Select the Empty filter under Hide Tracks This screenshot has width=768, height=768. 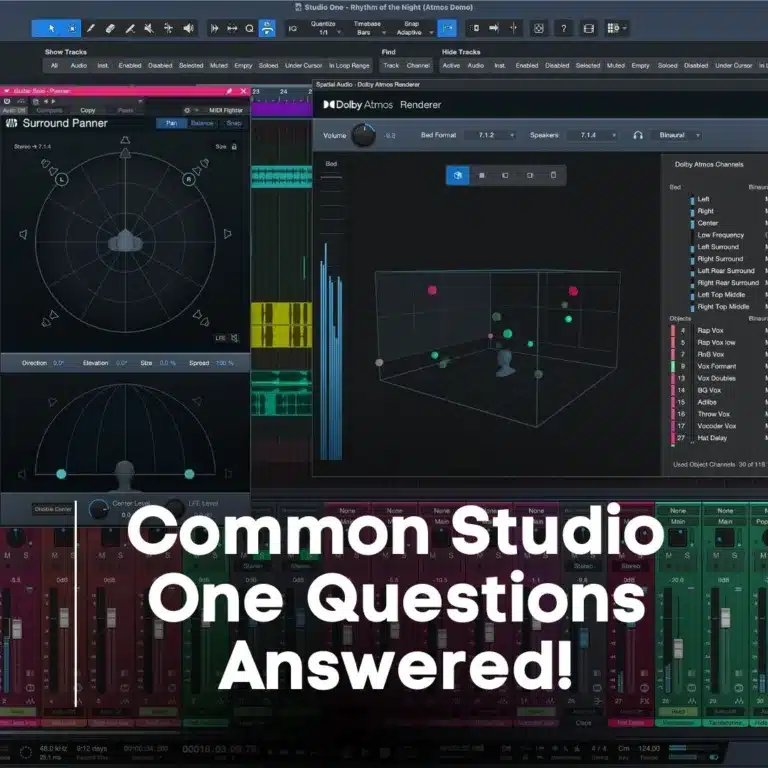640,66
